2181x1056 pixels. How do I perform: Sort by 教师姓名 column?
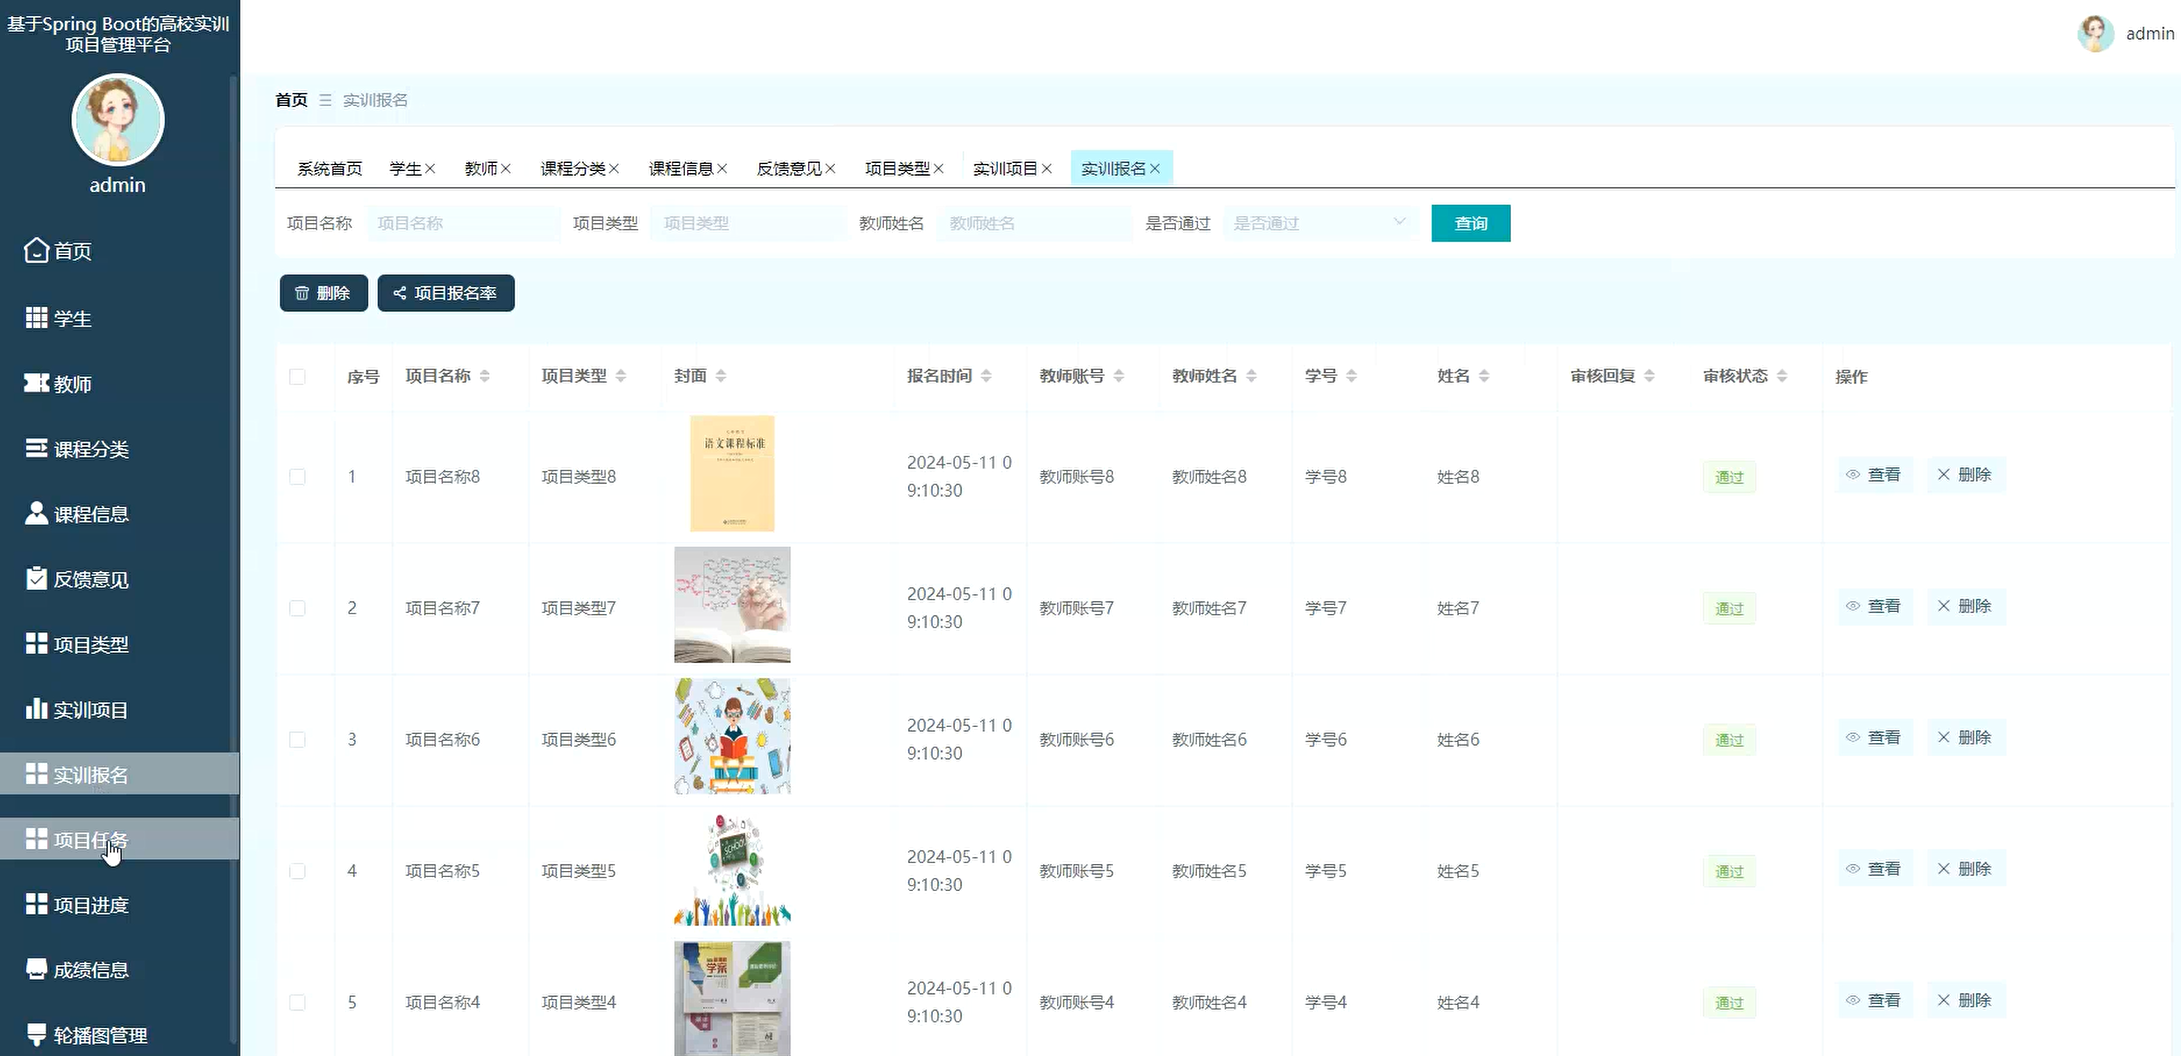tap(1252, 376)
